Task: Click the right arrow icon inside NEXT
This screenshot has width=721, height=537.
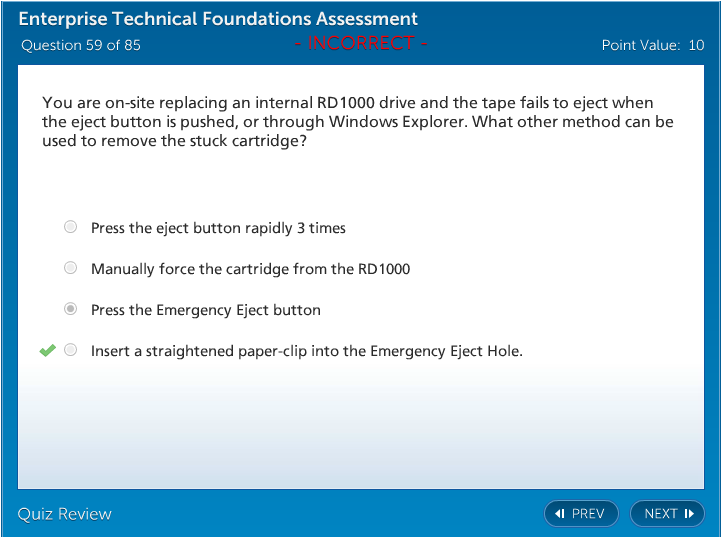Action: click(x=689, y=514)
